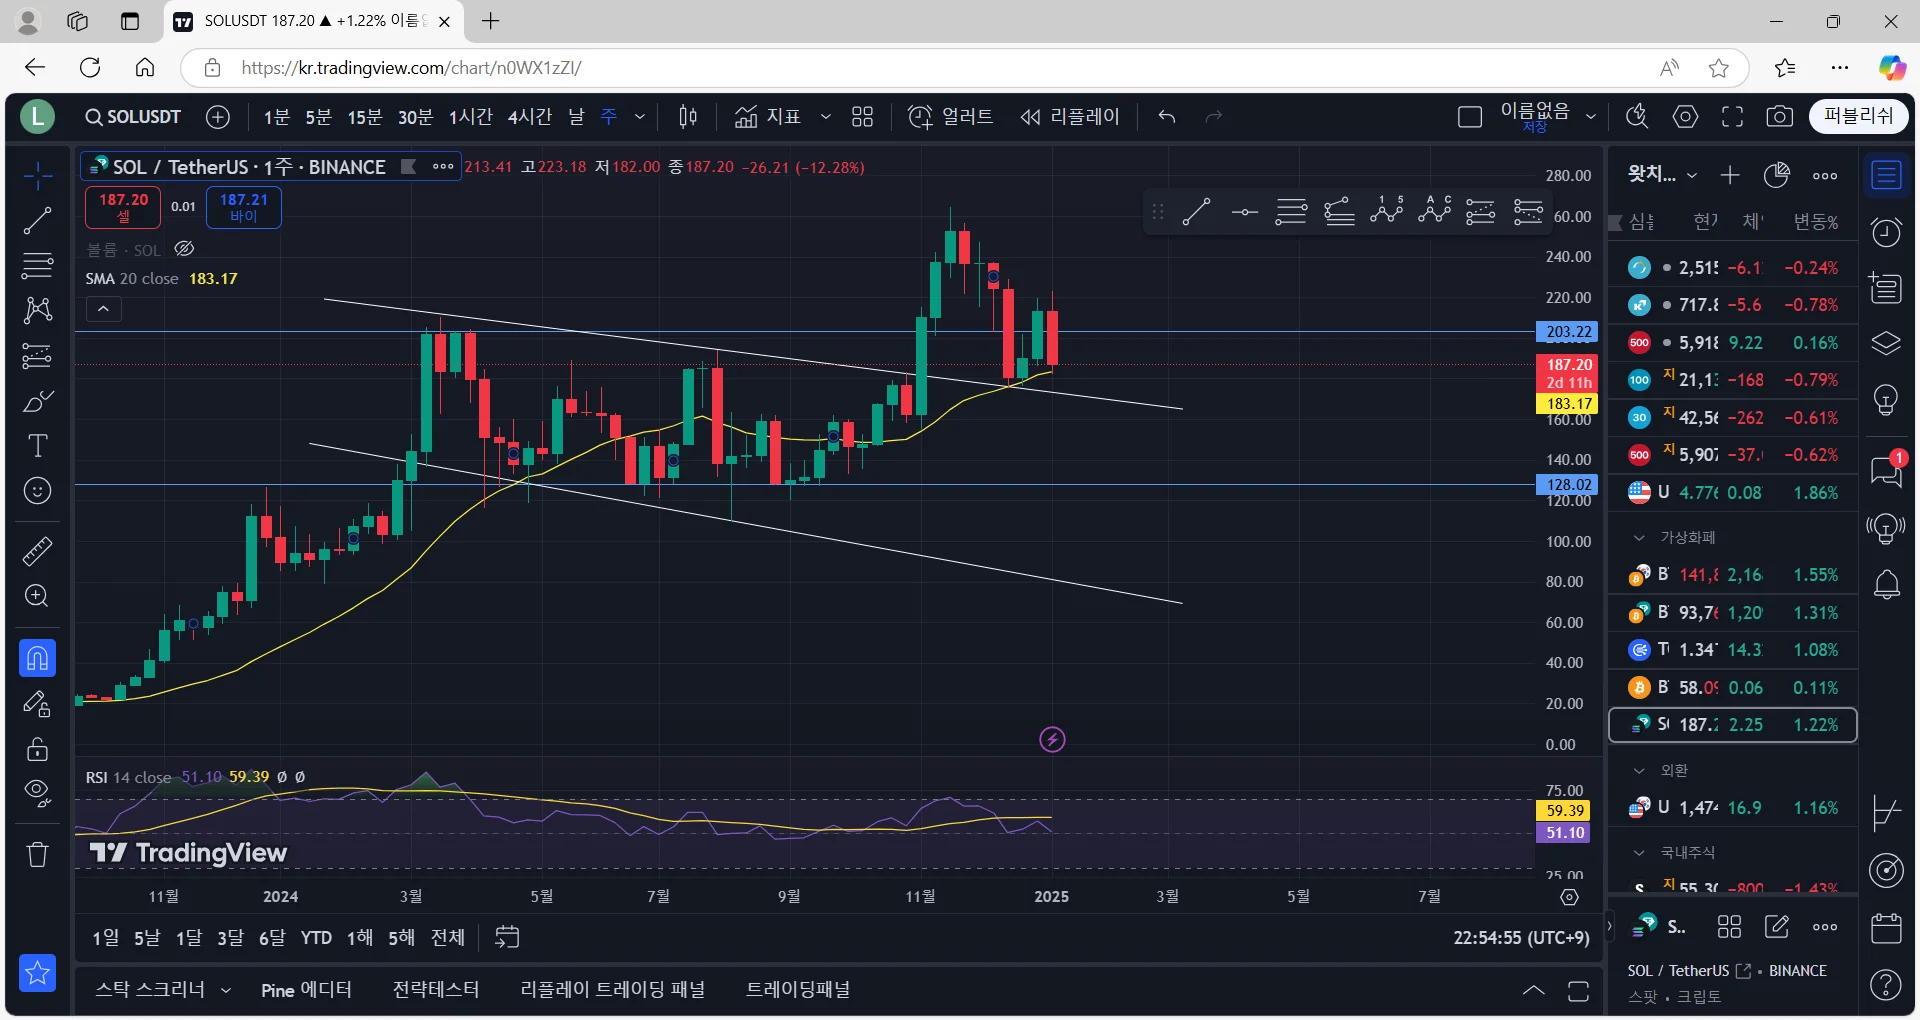The width and height of the screenshot is (1920, 1020).
Task: Take a chart snapshot with camera
Action: (1779, 117)
